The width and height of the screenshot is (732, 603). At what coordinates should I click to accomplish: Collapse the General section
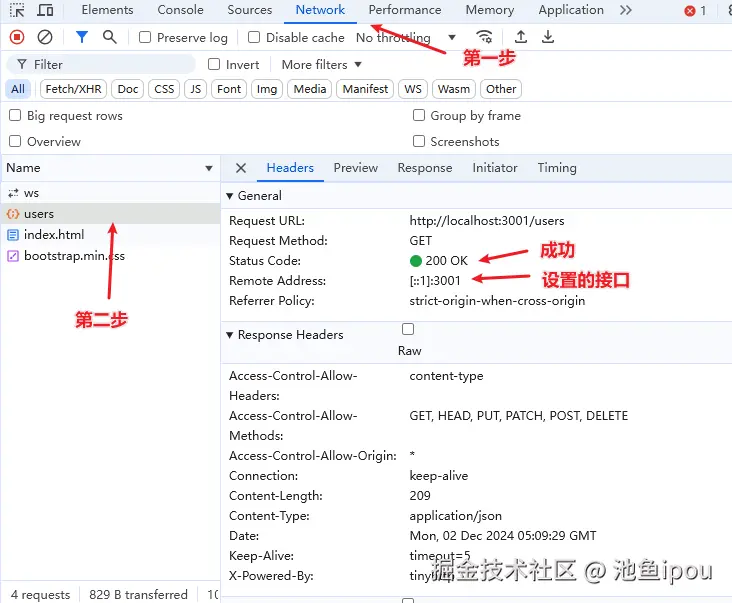coord(230,196)
